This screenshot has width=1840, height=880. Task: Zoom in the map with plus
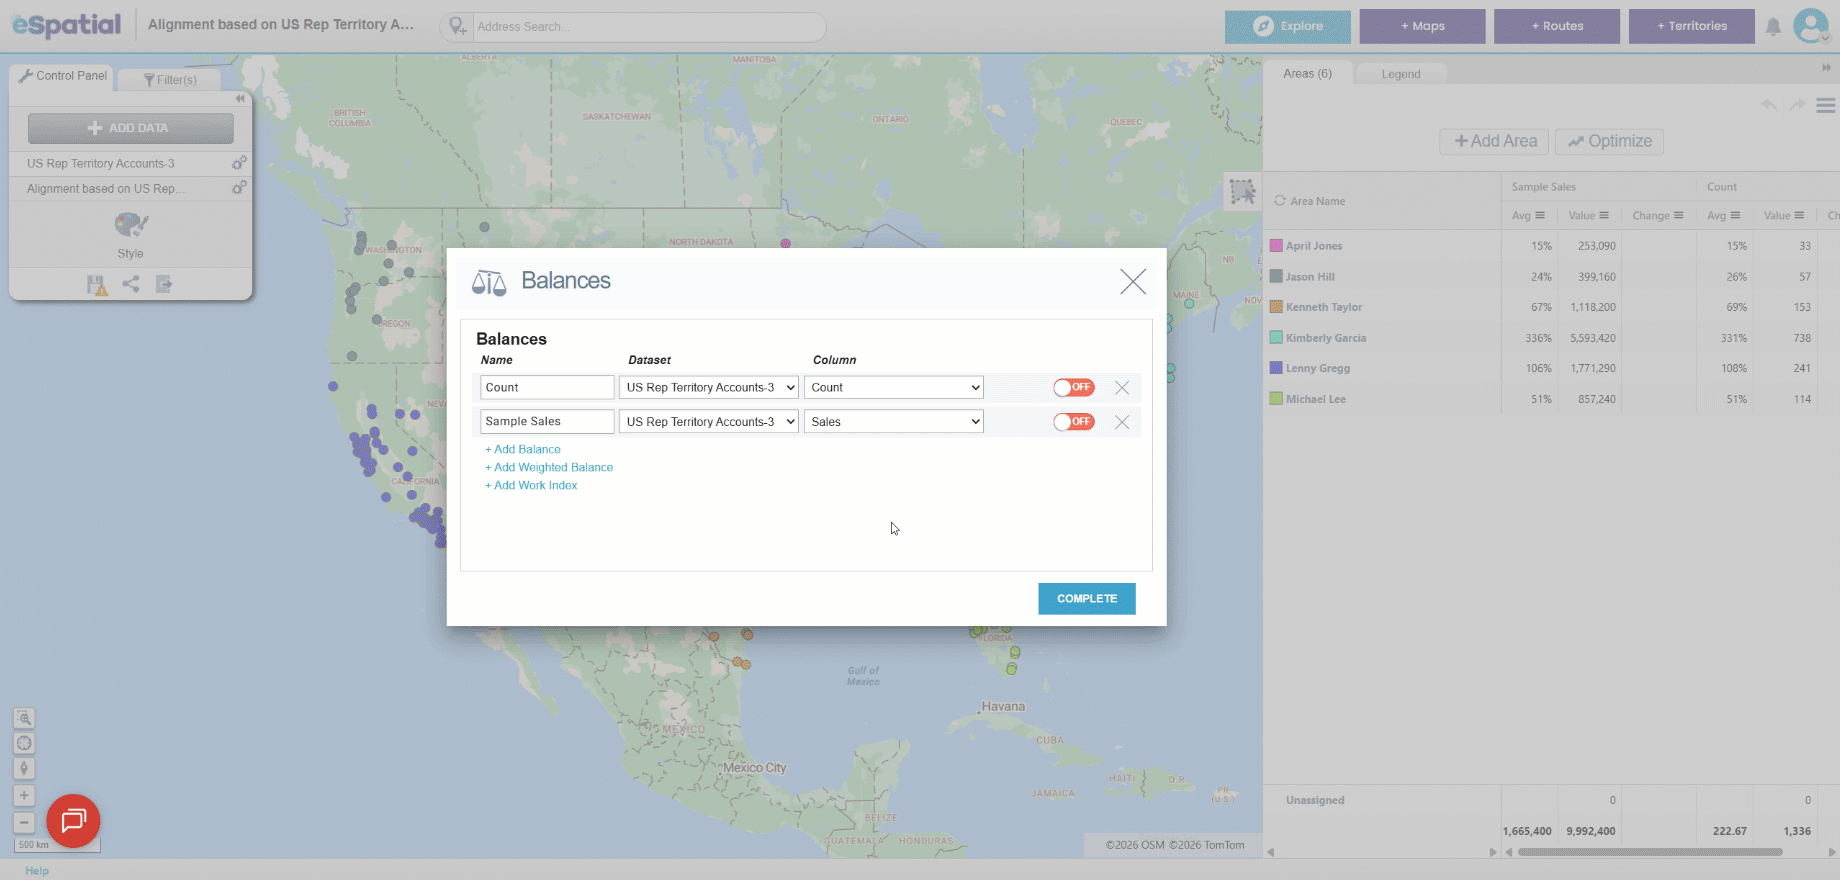click(24, 796)
